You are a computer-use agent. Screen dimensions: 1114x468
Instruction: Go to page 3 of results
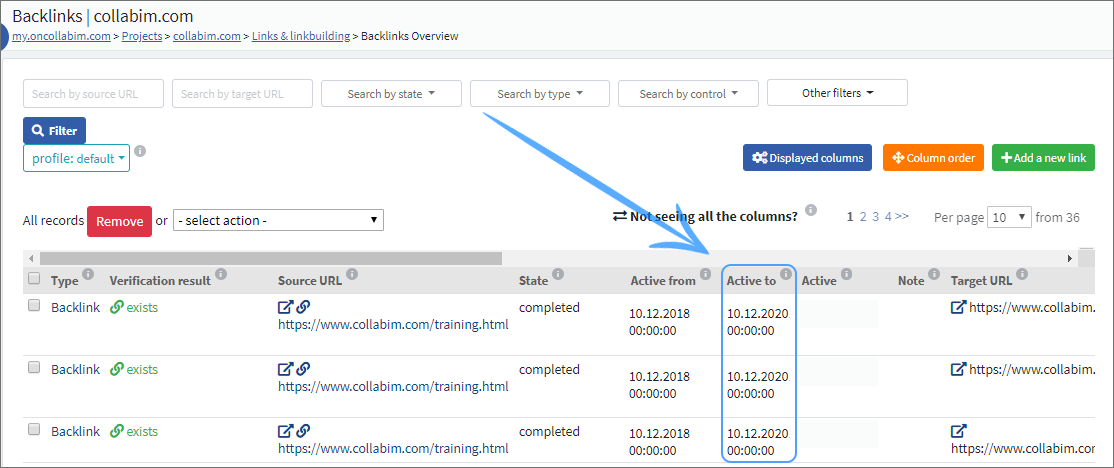point(876,217)
